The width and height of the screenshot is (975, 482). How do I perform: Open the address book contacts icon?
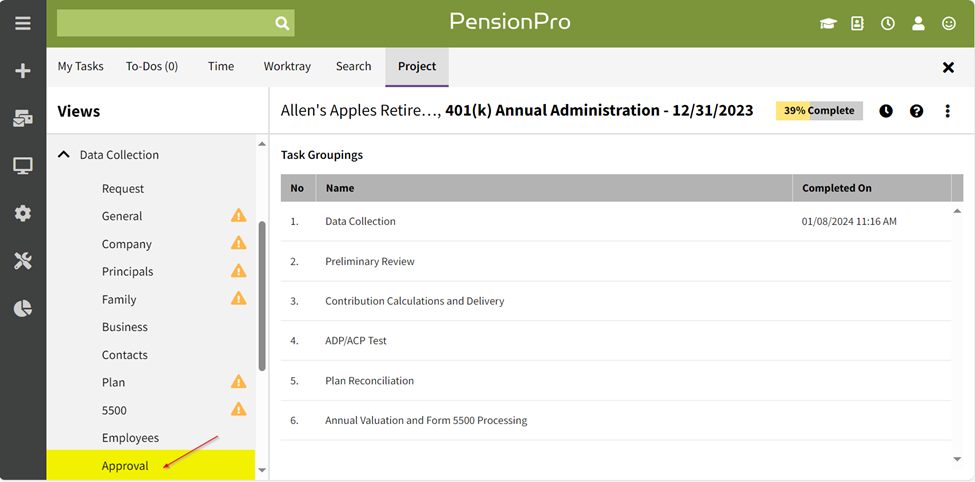point(858,24)
